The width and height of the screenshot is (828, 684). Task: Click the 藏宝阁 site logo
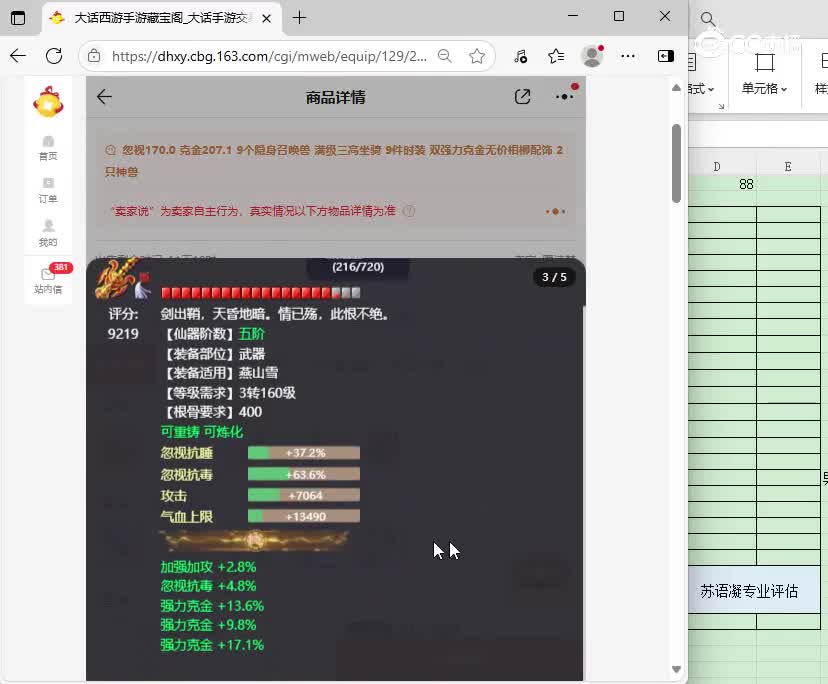point(48,102)
